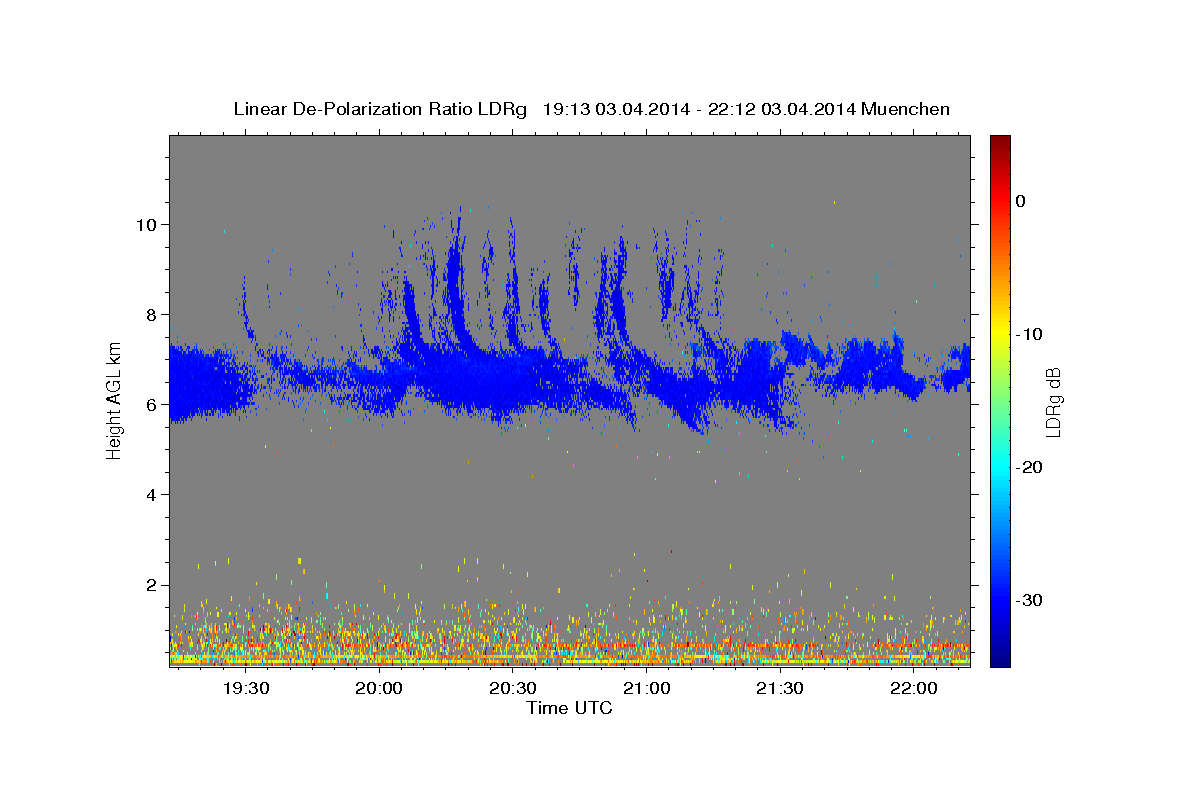The height and width of the screenshot is (800, 1200).
Task: Click the 21:30 time axis label
Action: [x=780, y=688]
